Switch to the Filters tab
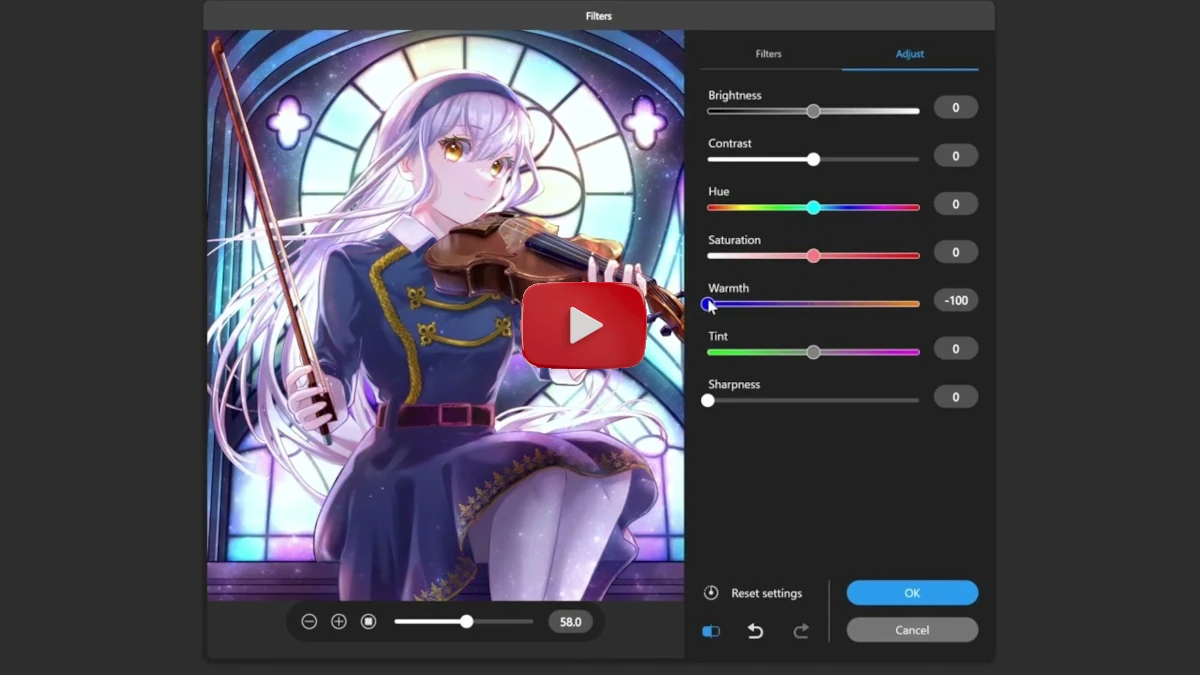Image resolution: width=1200 pixels, height=675 pixels. pyautogui.click(x=769, y=54)
